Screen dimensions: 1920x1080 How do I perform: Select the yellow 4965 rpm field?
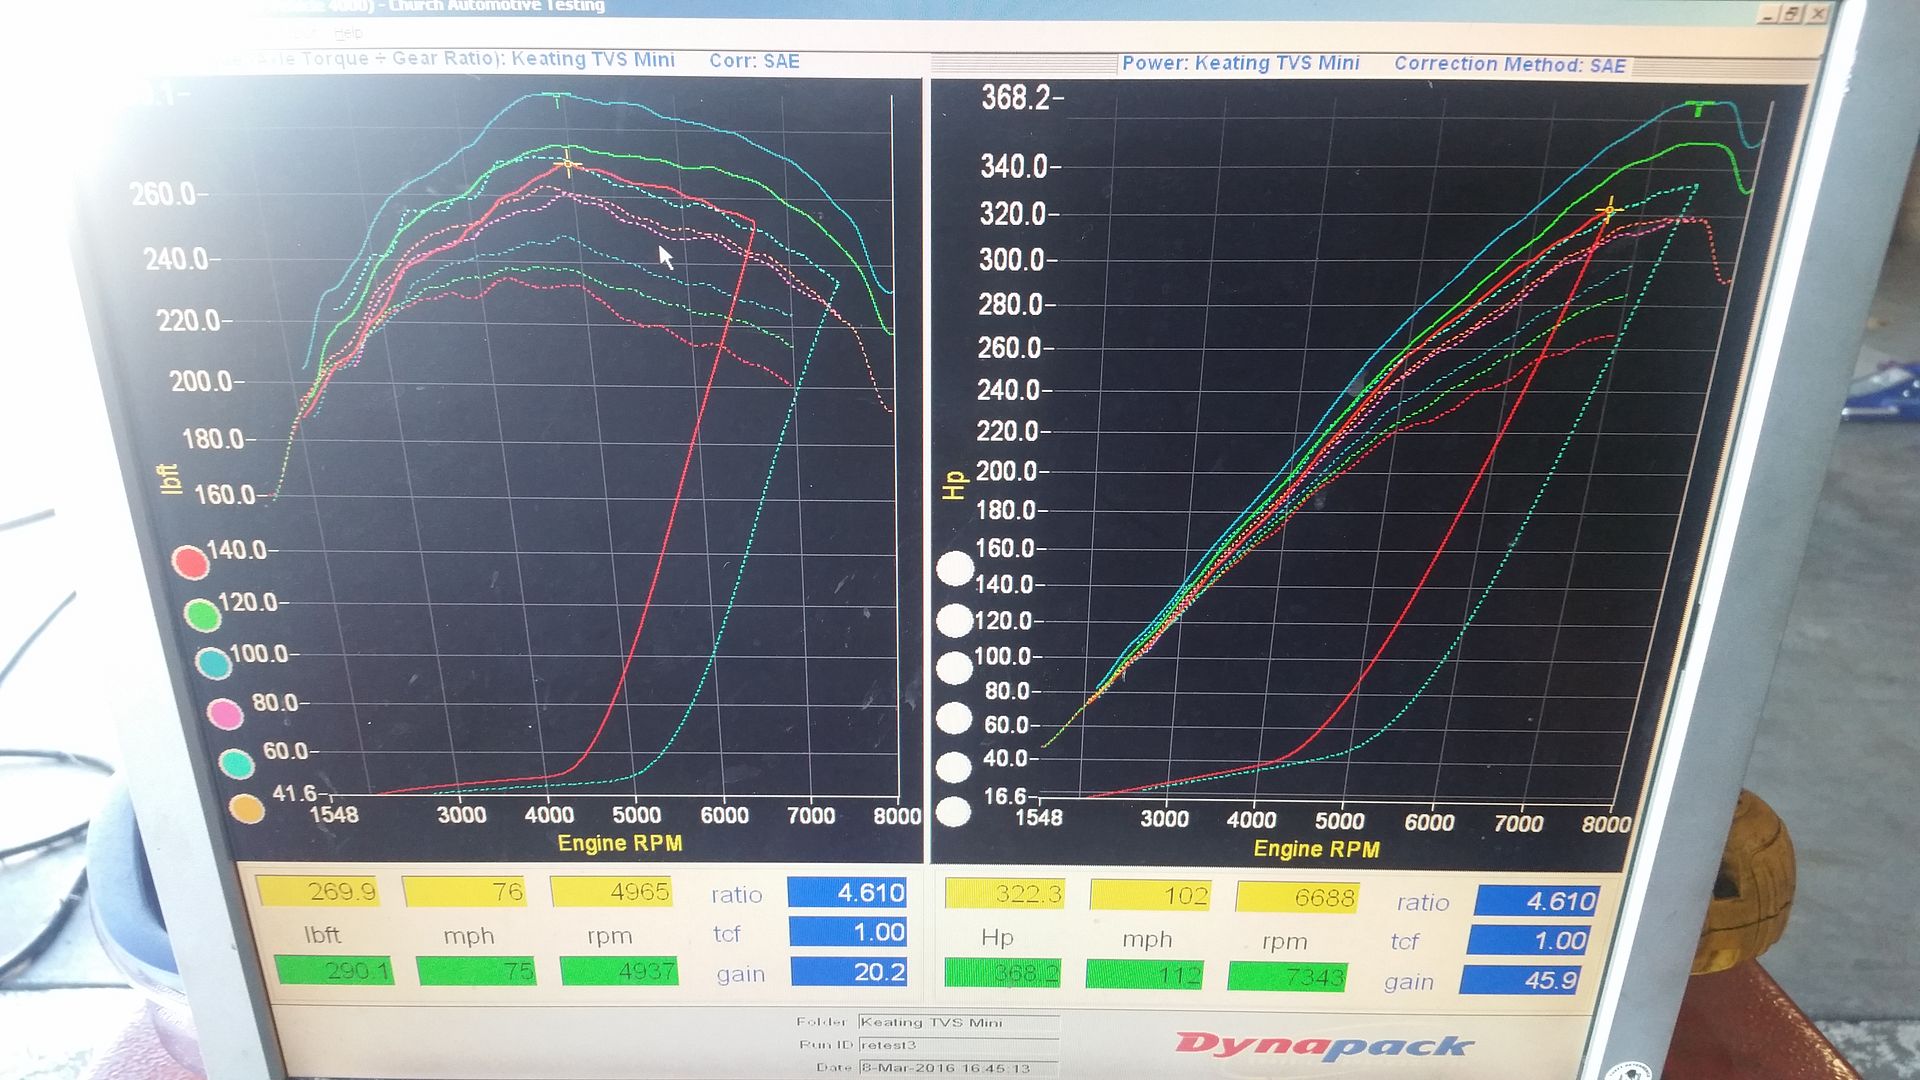(611, 891)
